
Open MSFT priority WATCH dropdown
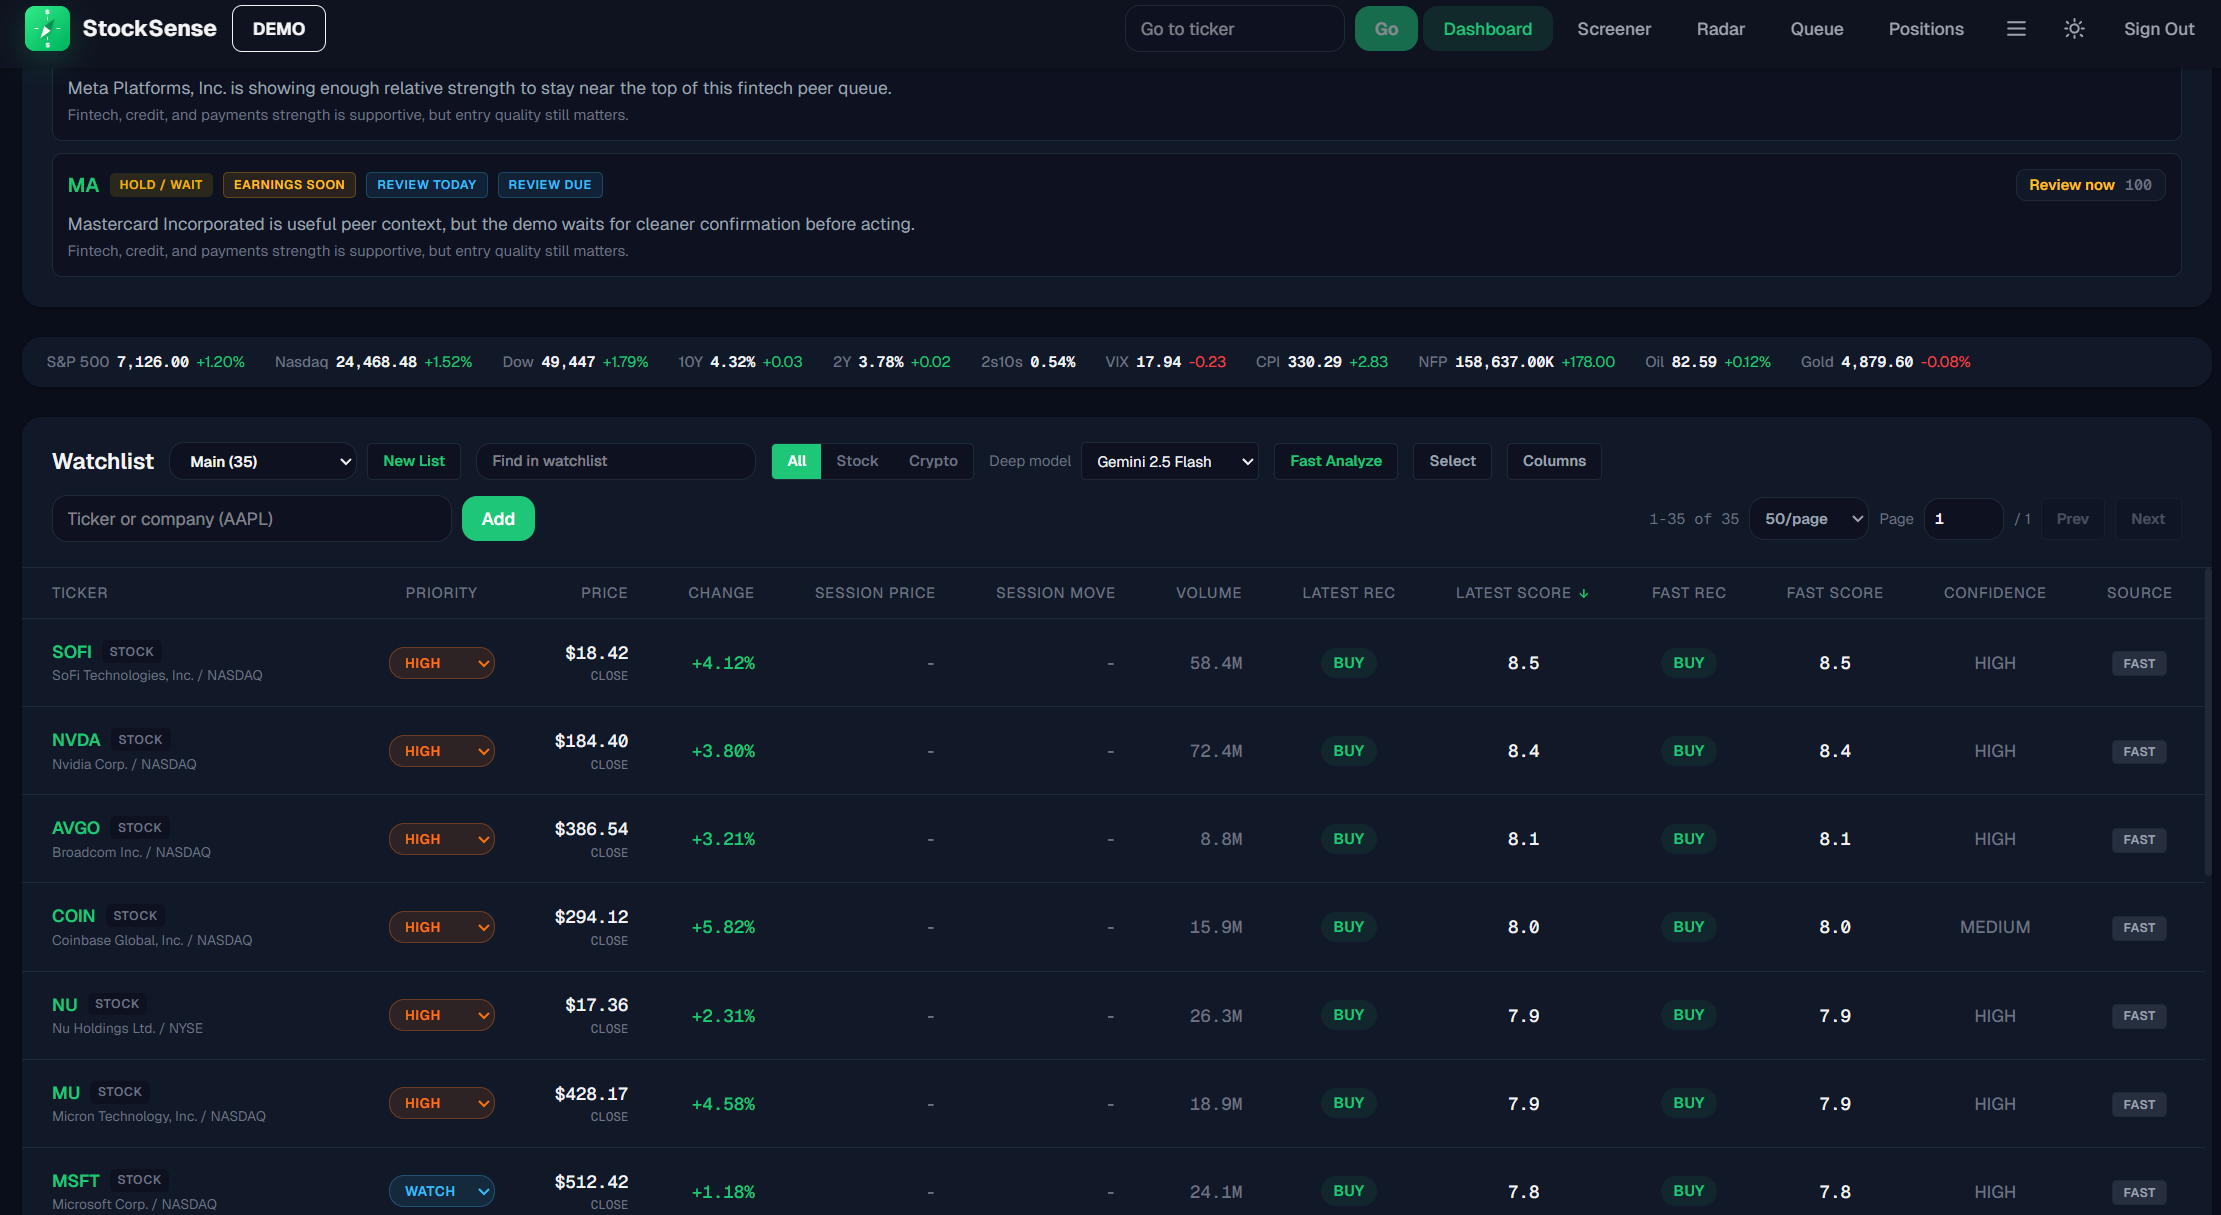(x=442, y=1191)
